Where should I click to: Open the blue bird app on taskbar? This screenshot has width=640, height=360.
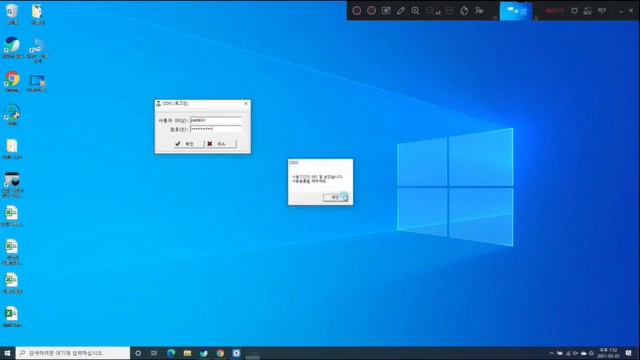[x=204, y=353]
